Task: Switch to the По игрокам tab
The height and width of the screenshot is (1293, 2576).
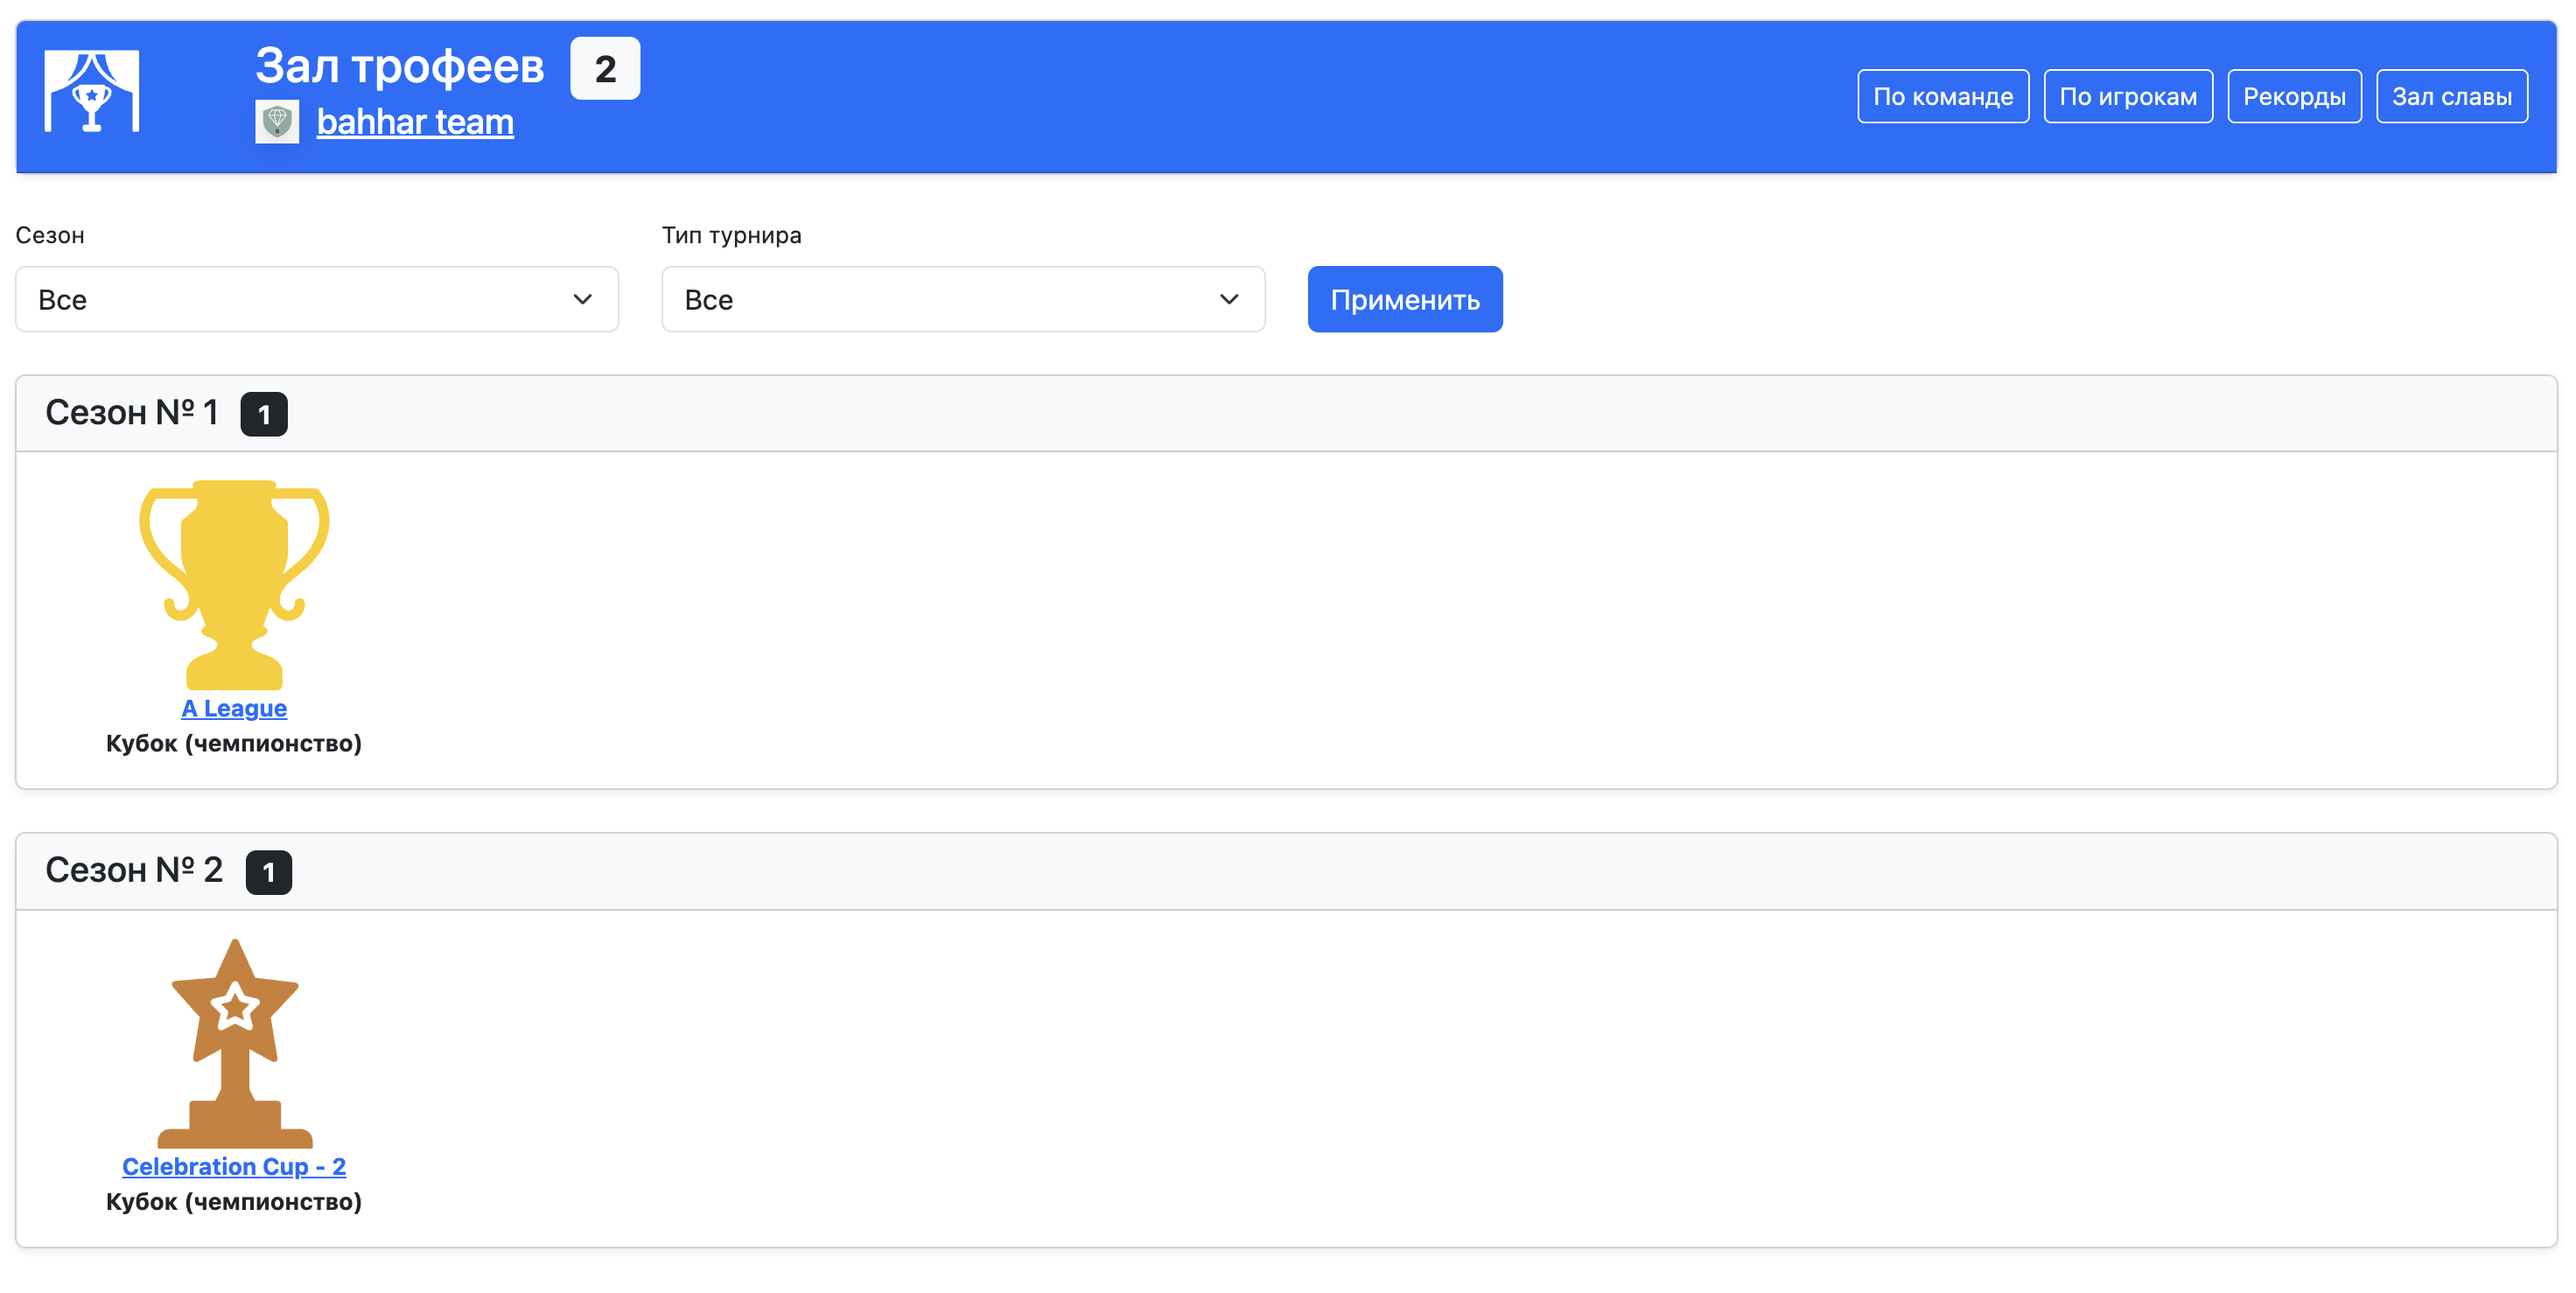Action: coord(2127,96)
